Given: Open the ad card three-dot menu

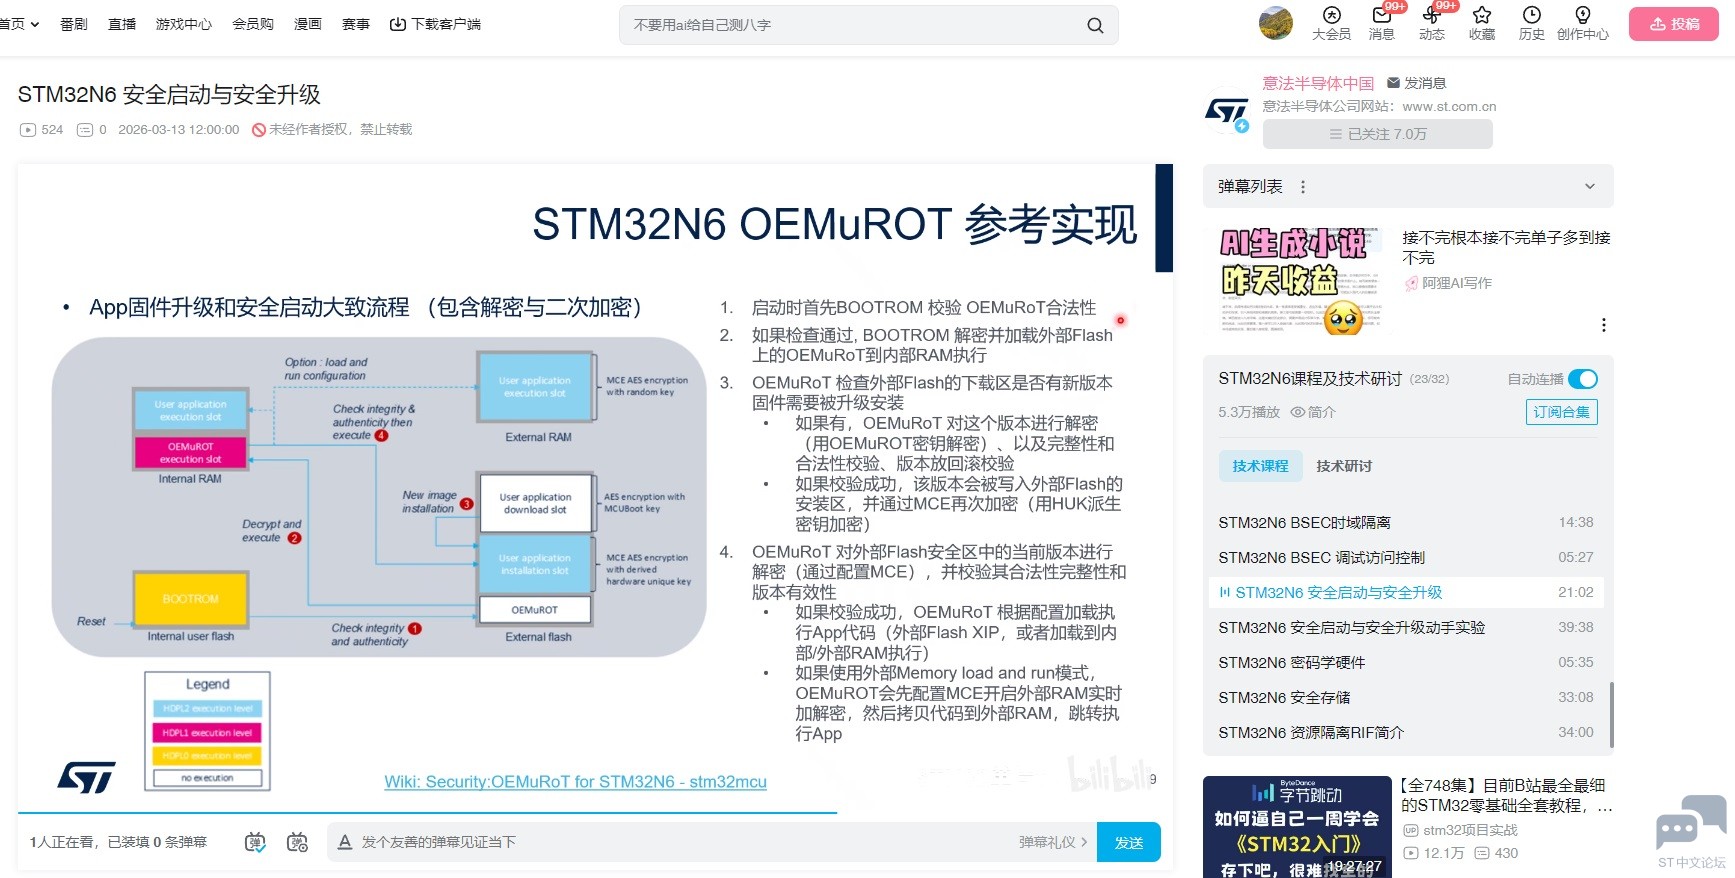Looking at the screenshot, I should click(1603, 325).
